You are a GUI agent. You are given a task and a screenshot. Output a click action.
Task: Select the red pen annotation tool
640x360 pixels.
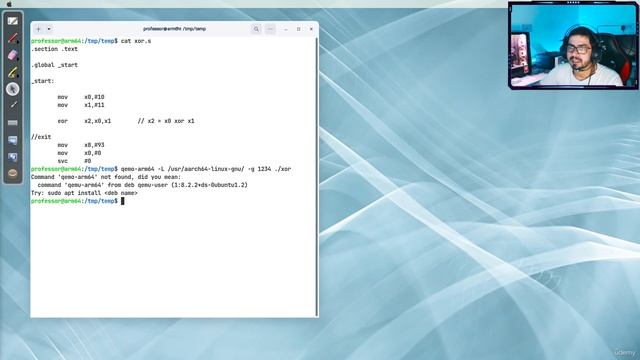click(x=13, y=38)
